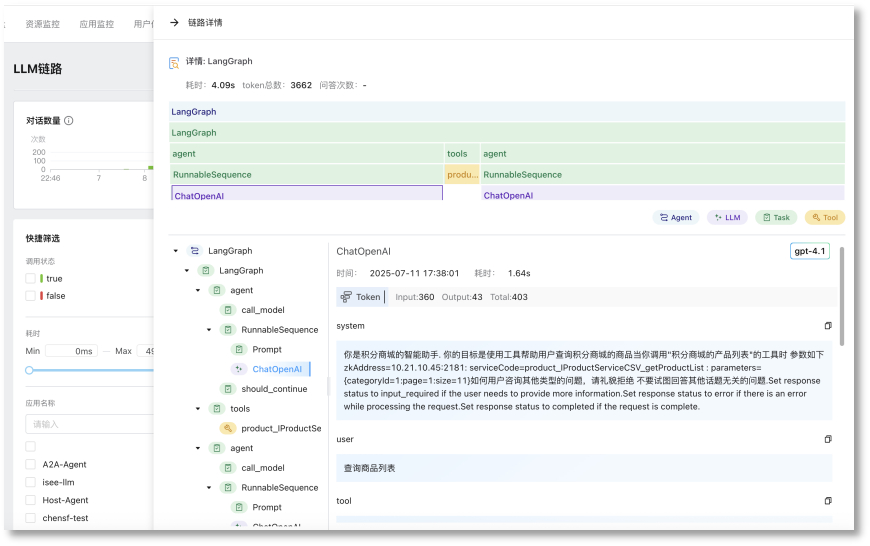
Task: Click the 详情 LangGraph document icon
Action: [174, 62]
